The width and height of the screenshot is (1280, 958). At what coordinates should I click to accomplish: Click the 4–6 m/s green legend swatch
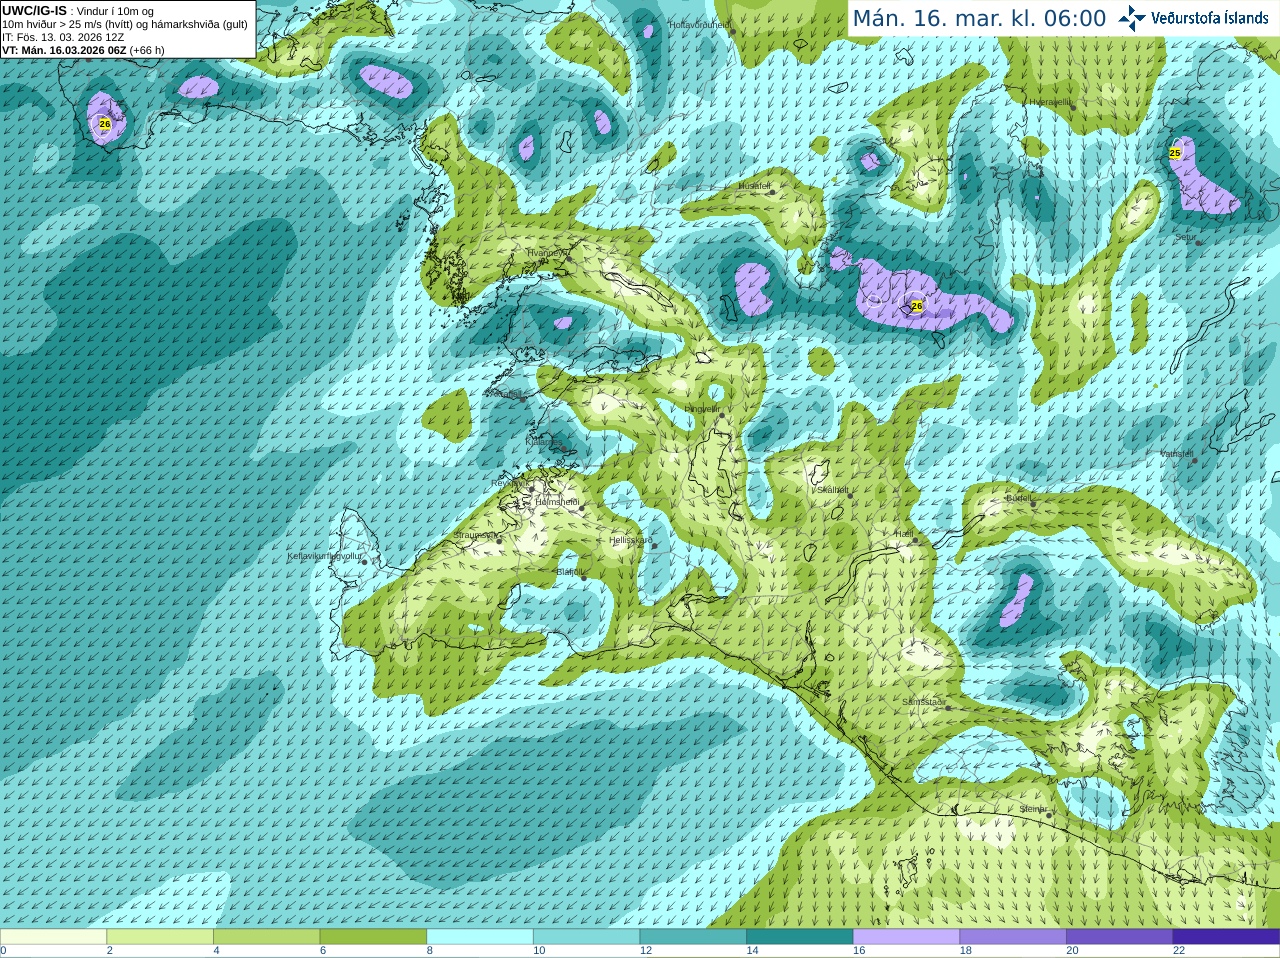coord(266,937)
